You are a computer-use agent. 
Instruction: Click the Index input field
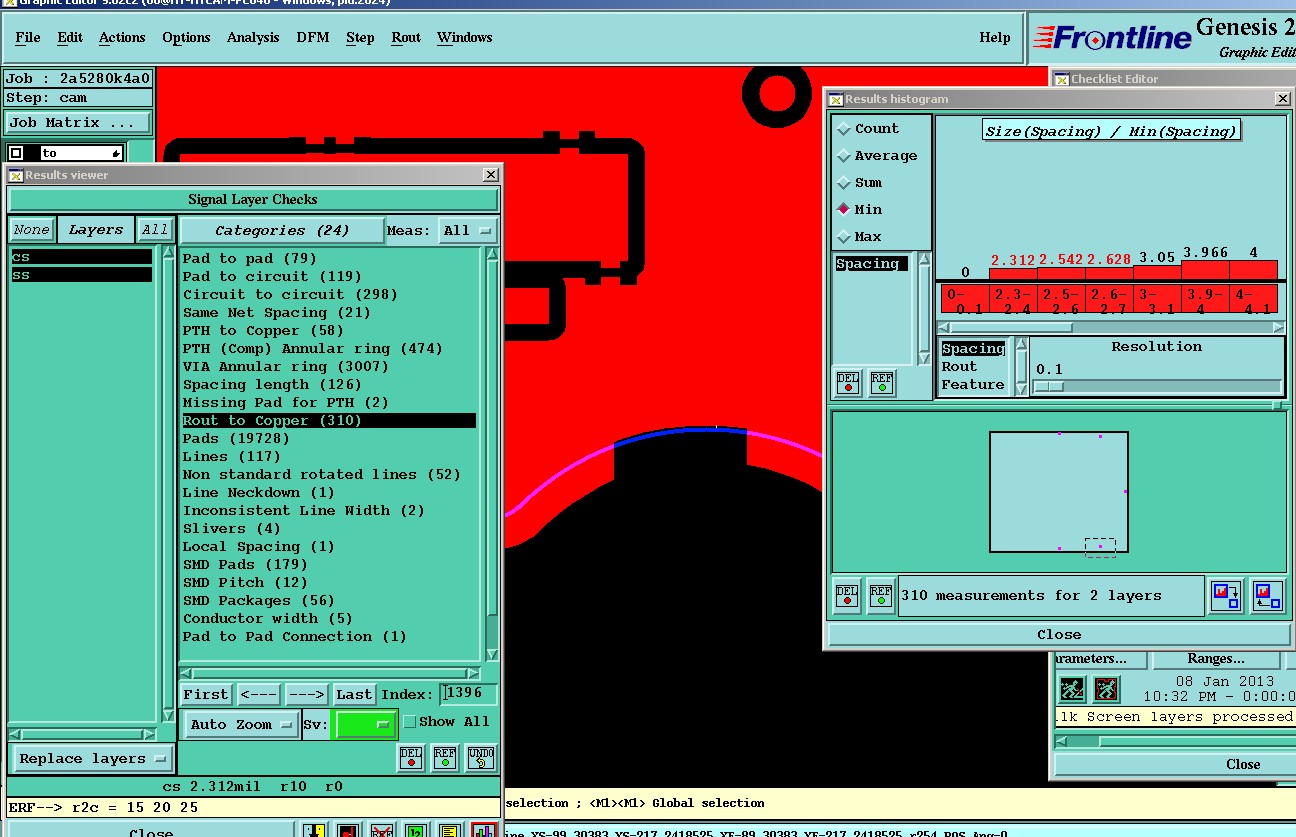[x=468, y=694]
